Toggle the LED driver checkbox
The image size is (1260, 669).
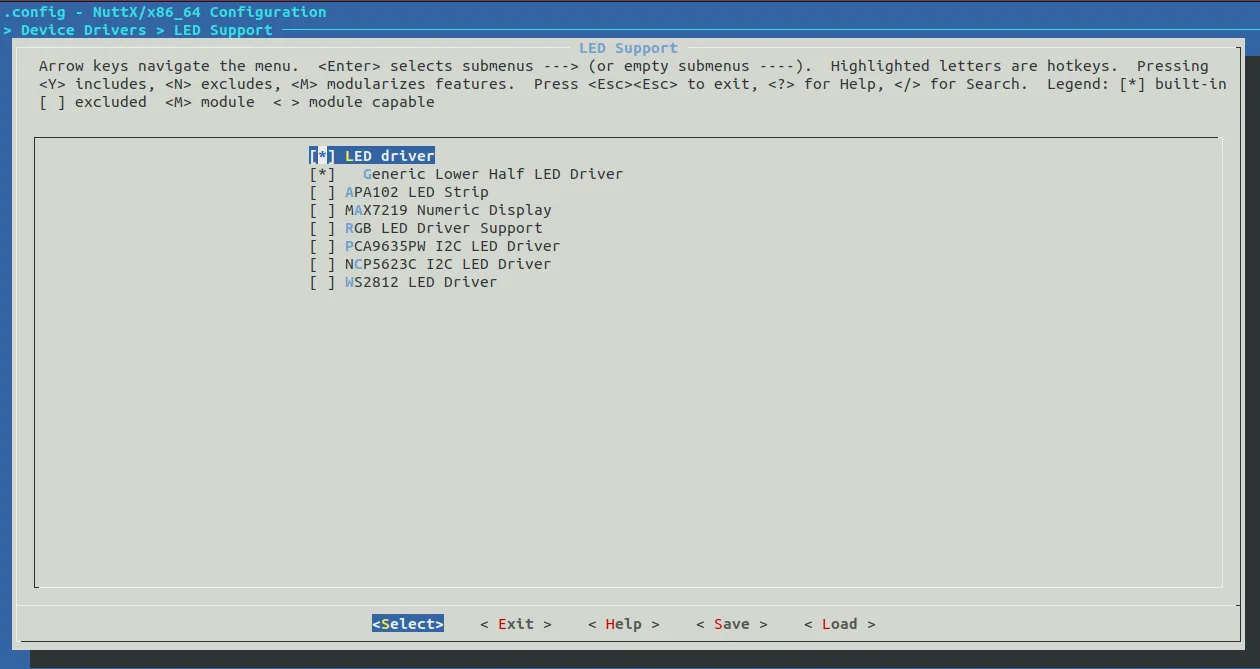(322, 156)
